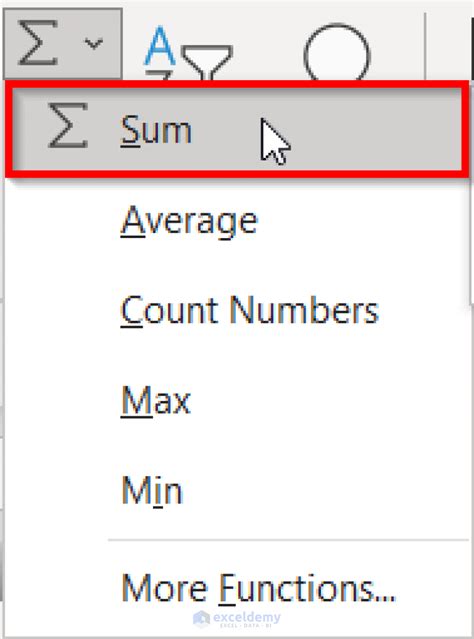Click the sigma icon beside Sum
The height and width of the screenshot is (639, 474).
(68, 126)
